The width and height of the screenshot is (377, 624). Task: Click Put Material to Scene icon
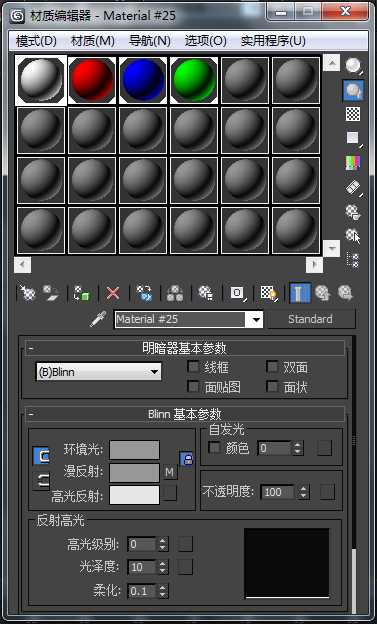pyautogui.click(x=51, y=293)
